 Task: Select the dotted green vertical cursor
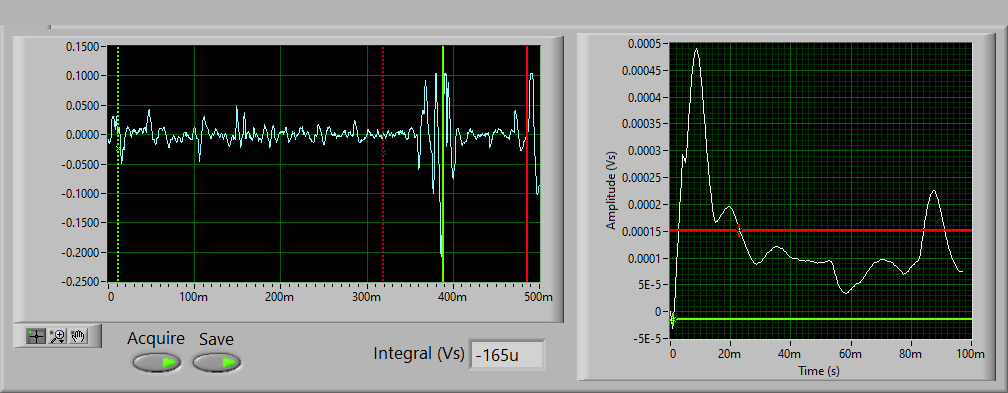[118, 164]
